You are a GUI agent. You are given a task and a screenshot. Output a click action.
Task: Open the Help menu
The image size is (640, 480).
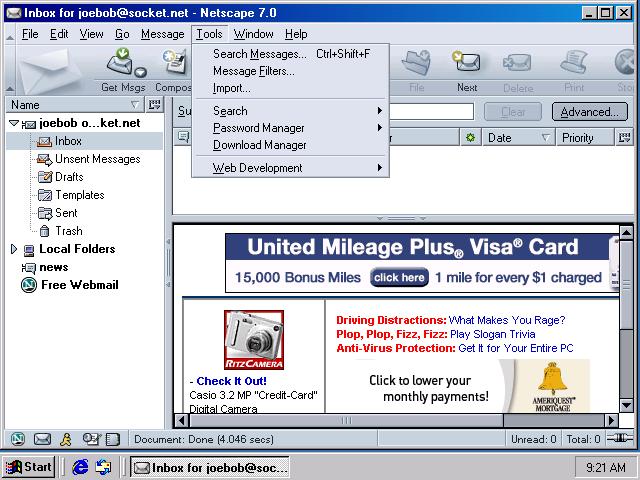click(x=296, y=34)
